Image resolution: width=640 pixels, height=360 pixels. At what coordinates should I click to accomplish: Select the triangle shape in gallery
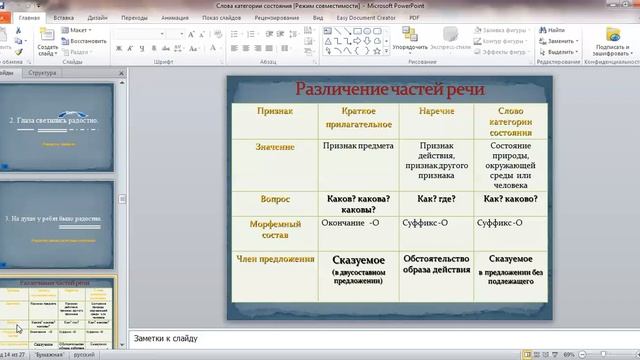328,41
